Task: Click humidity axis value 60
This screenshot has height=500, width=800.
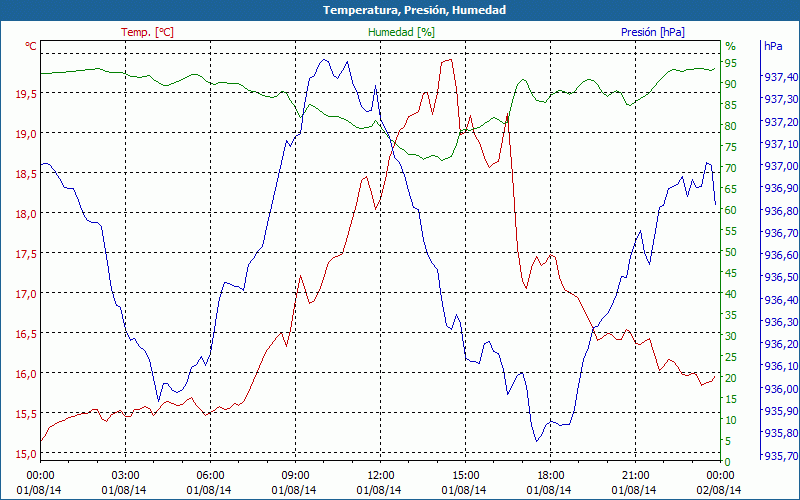Action: coord(731,210)
